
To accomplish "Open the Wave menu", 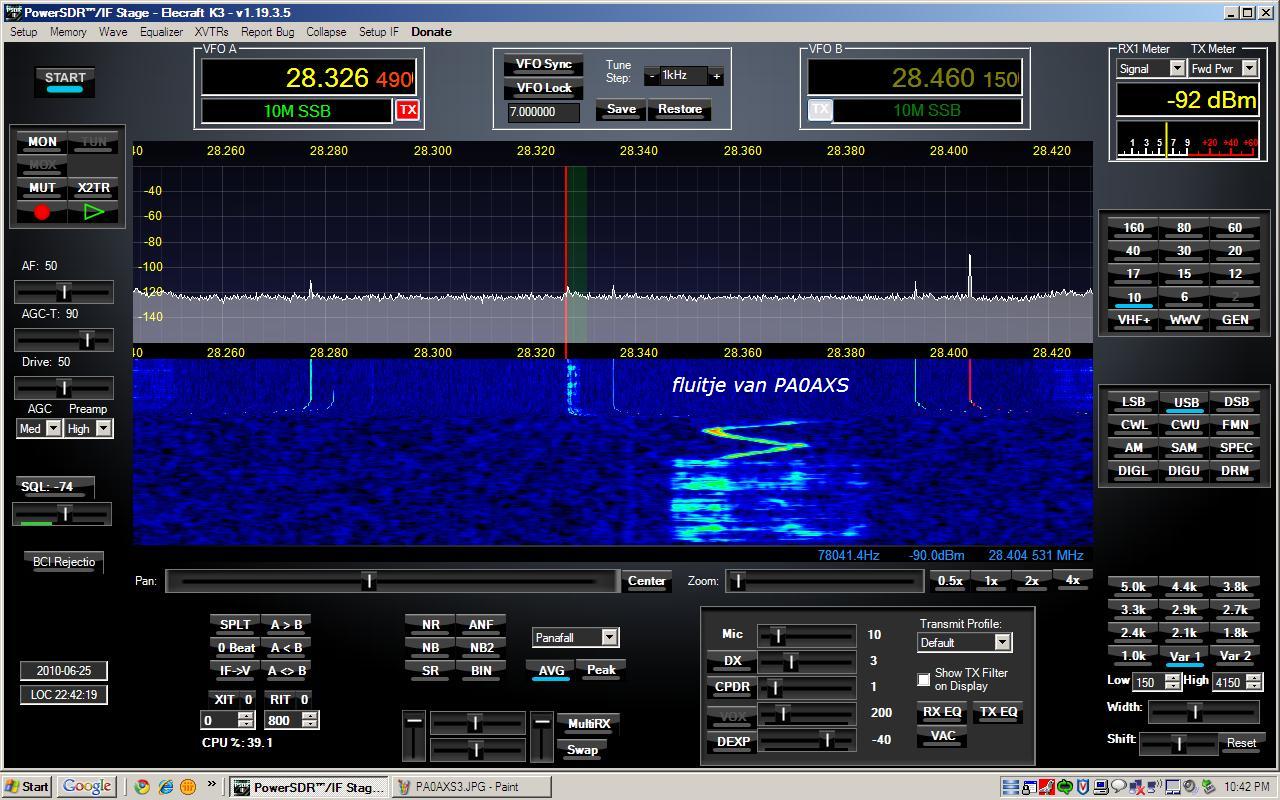I will pos(113,32).
